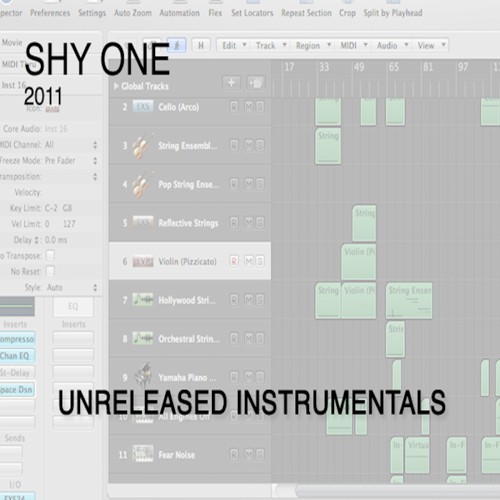Screen dimensions: 500x500
Task: Enable the No Reset checkbox
Action: click(50, 271)
